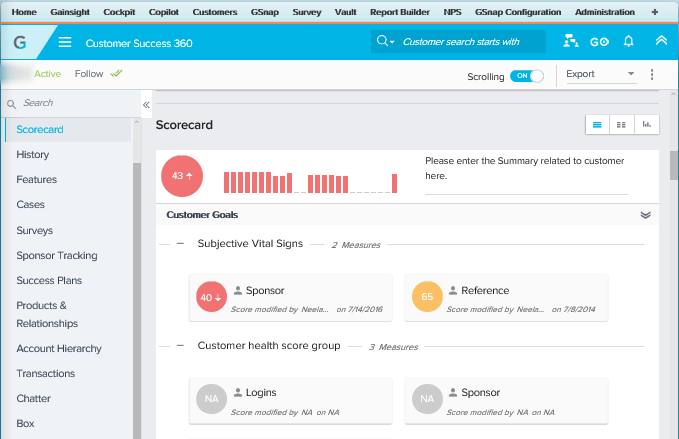Collapse Subjective Vital Signs group

point(181,244)
